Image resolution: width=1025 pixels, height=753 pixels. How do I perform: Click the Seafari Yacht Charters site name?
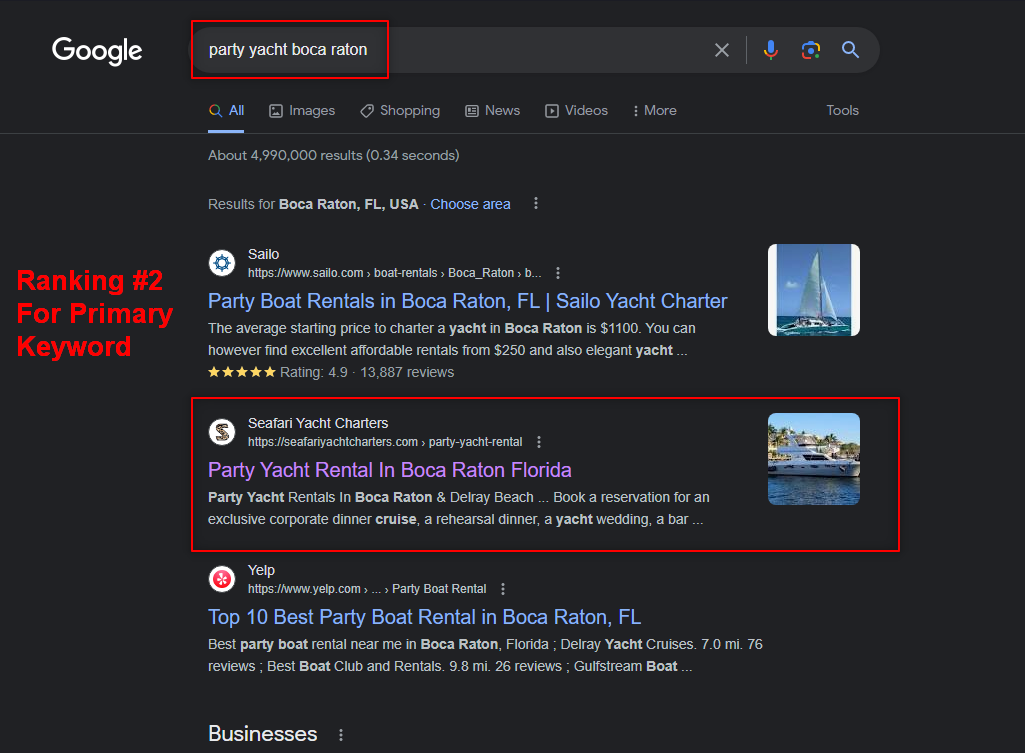coord(318,424)
